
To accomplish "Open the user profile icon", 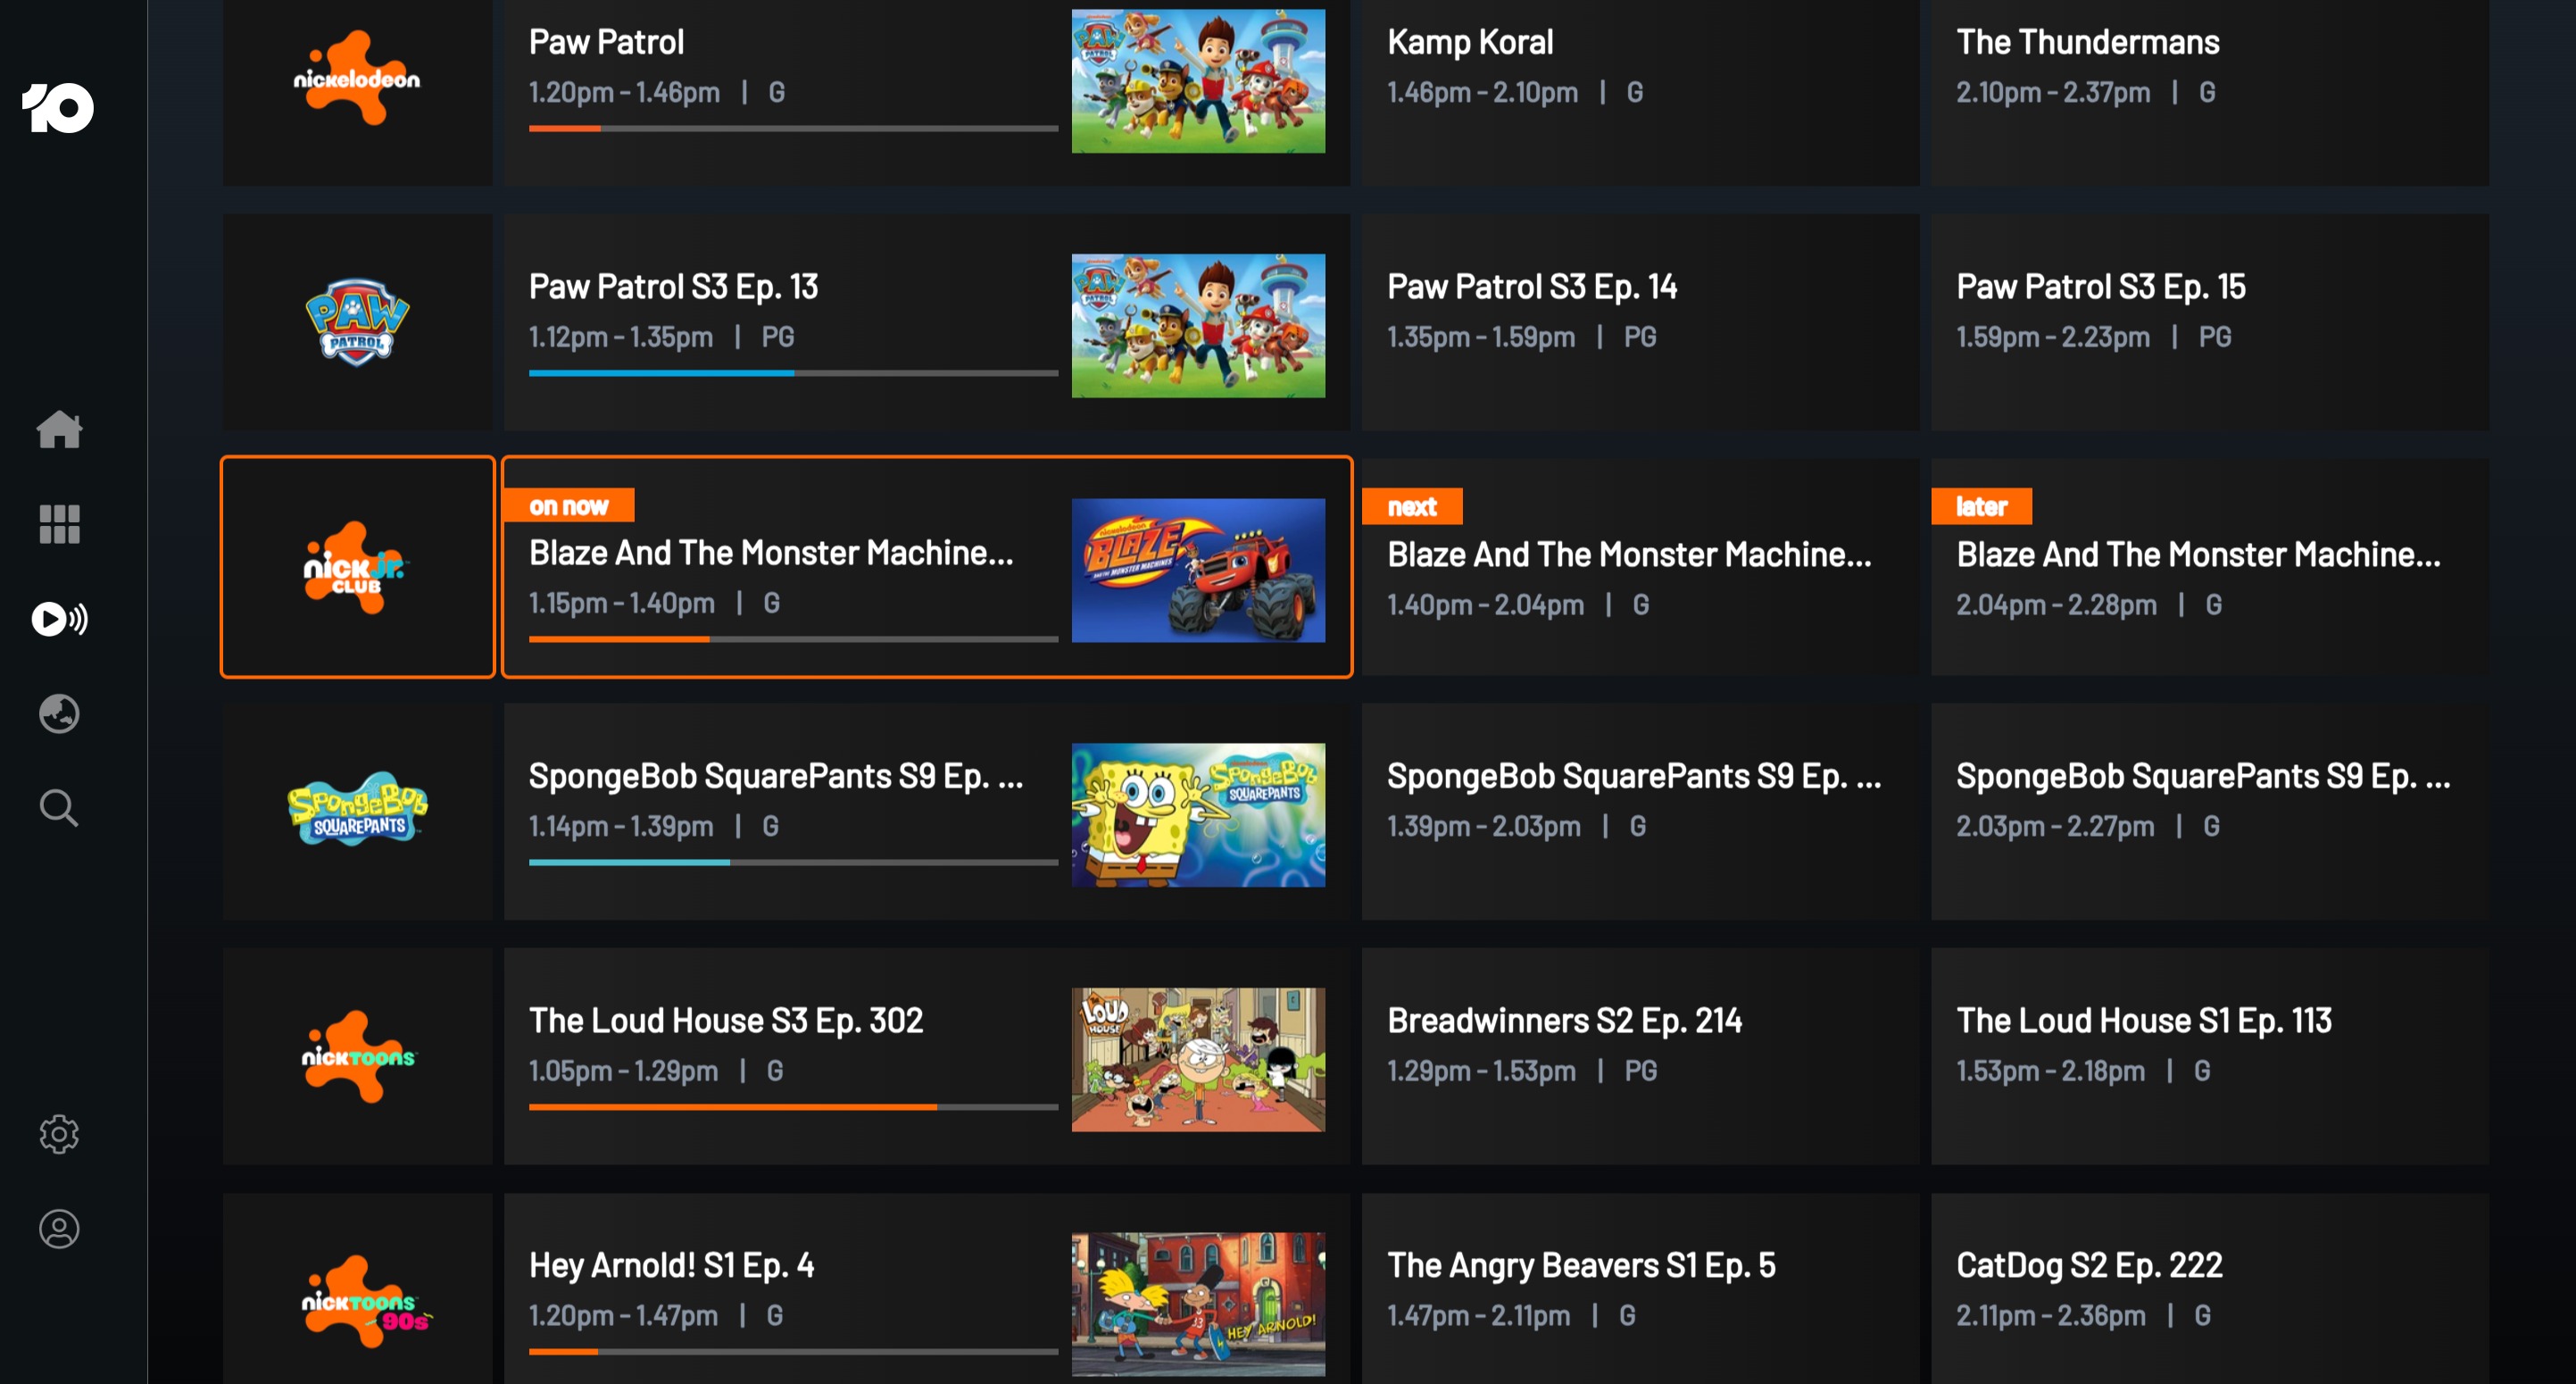I will pos(59,1229).
